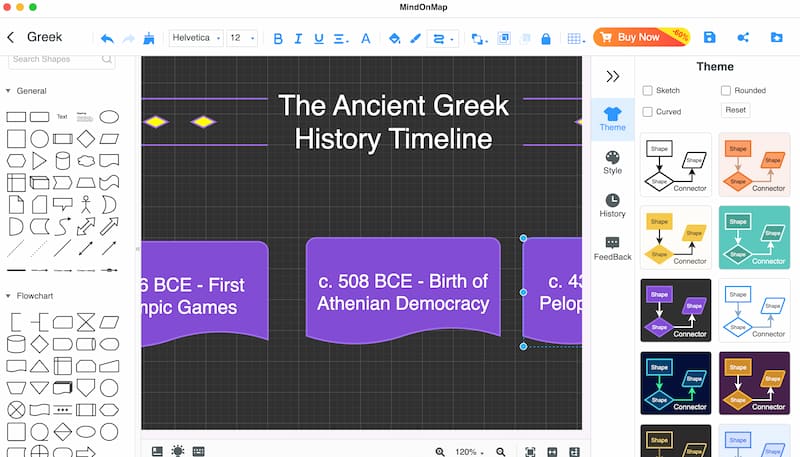Apply the orange theme thumbnail
Viewport: 800px width, 457px height.
click(754, 165)
